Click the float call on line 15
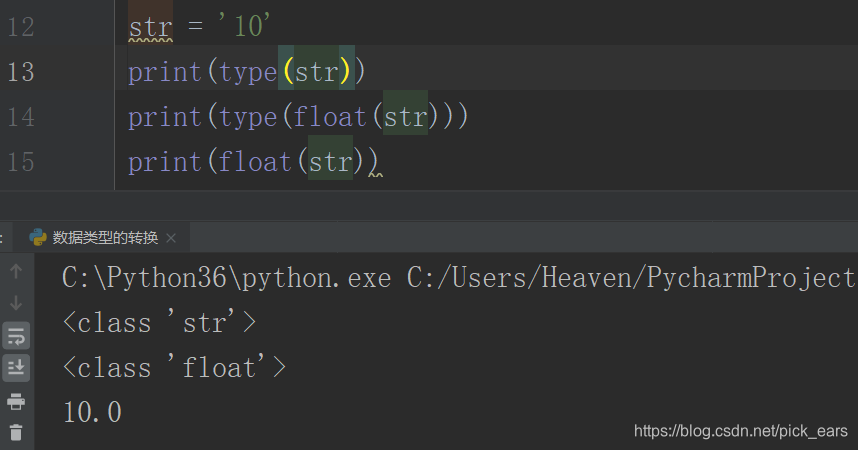This screenshot has width=858, height=450. coord(254,161)
